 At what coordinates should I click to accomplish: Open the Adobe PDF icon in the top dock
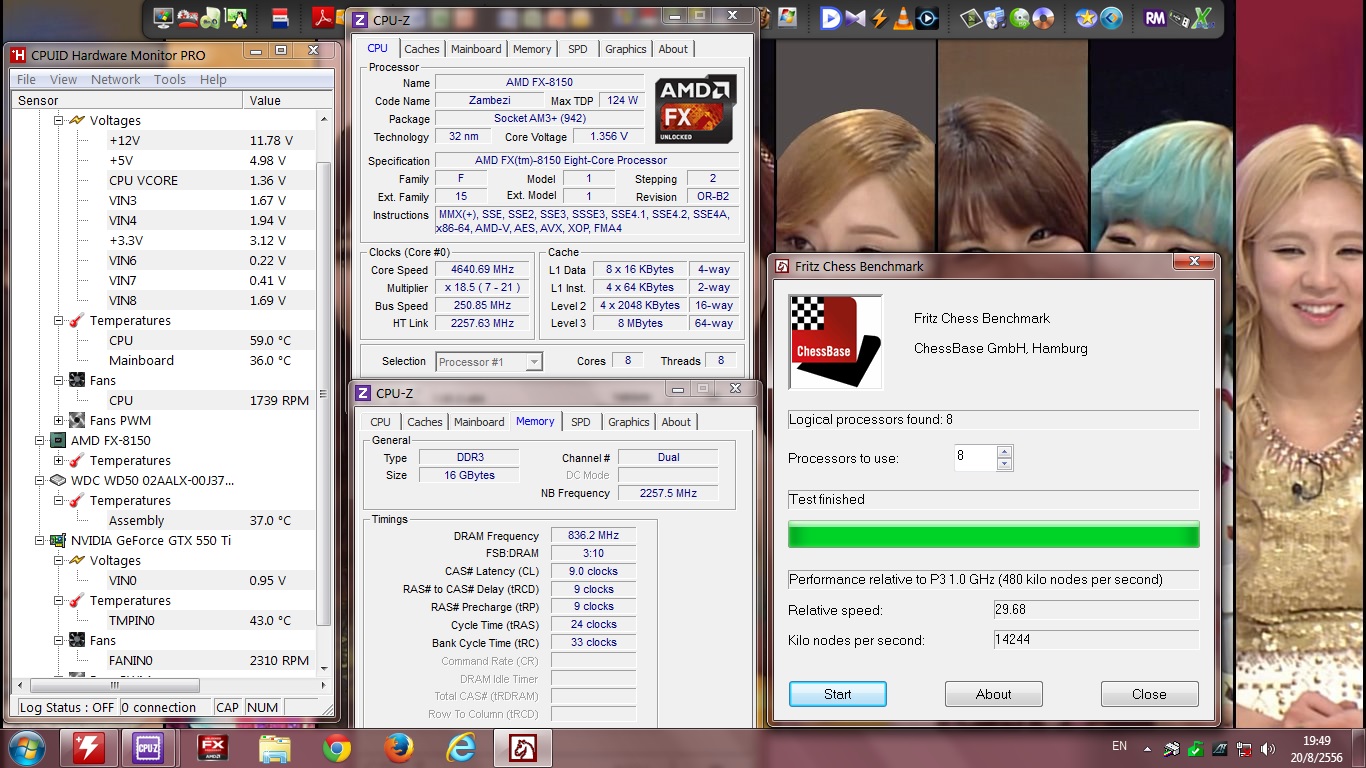click(324, 17)
